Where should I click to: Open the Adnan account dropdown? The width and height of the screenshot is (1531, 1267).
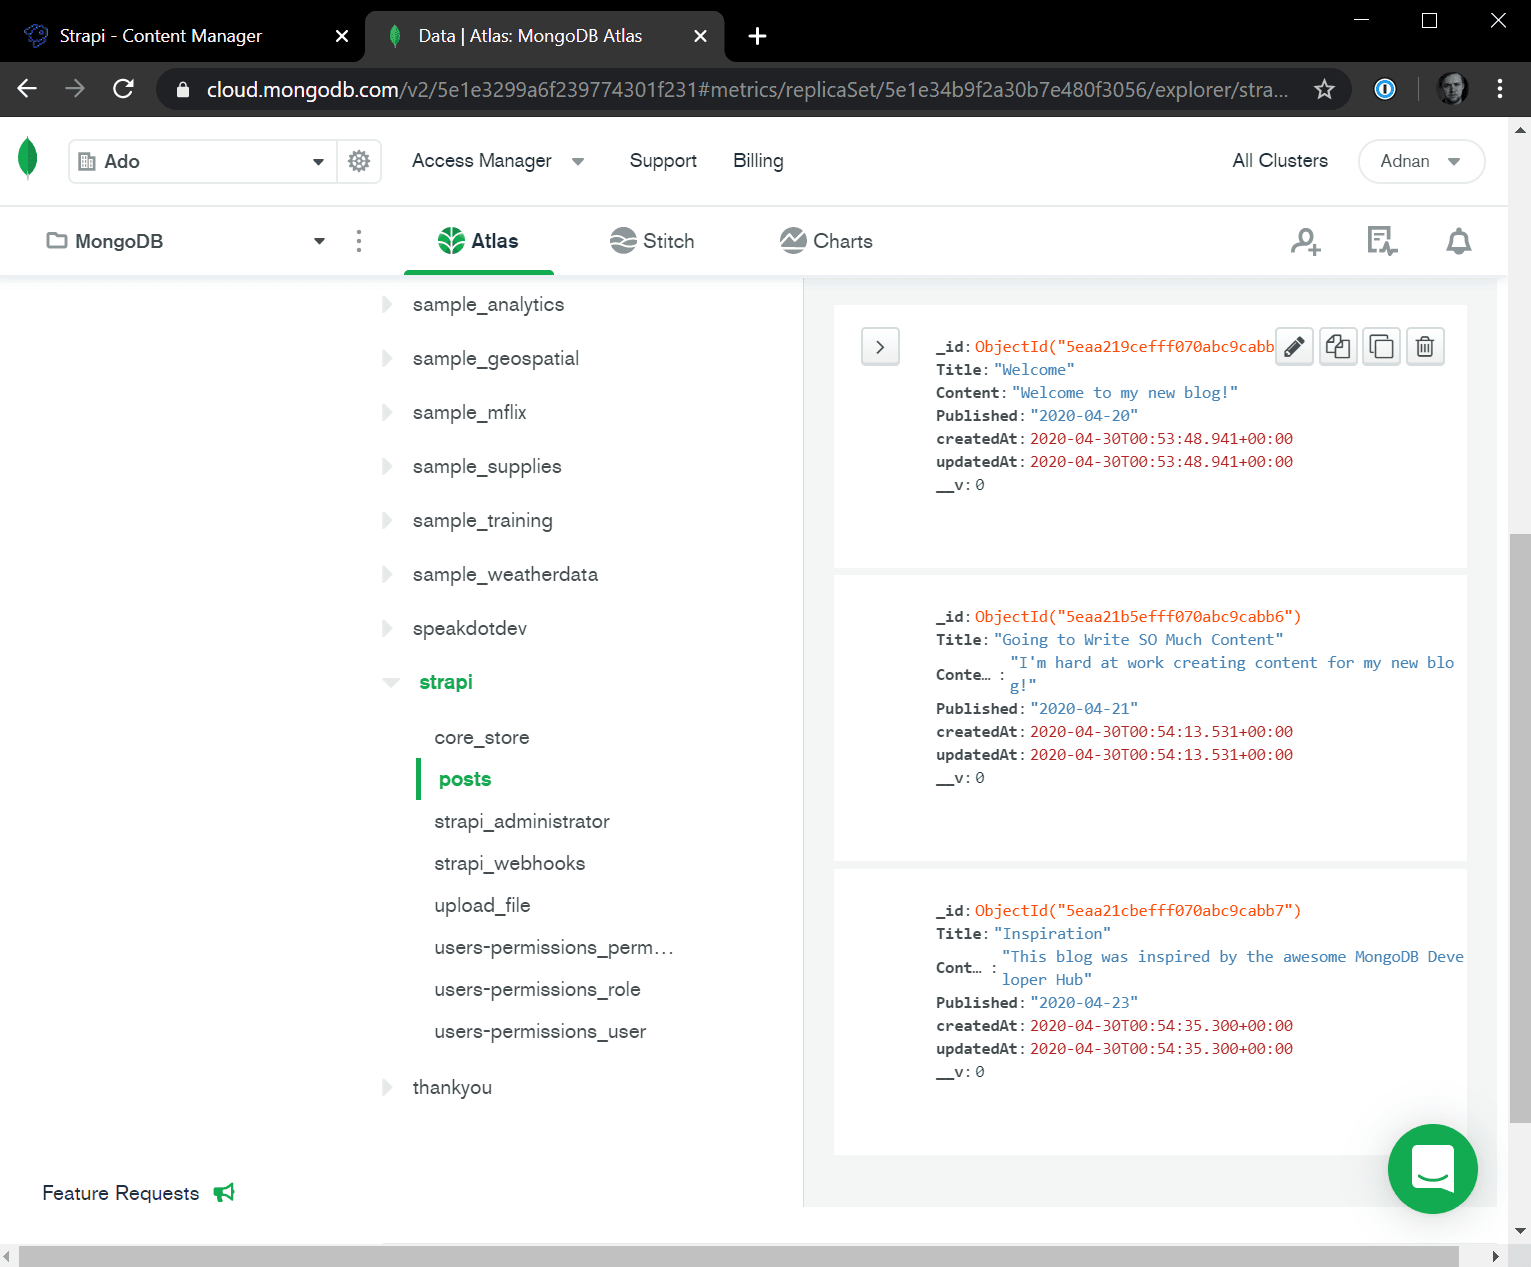[1421, 161]
